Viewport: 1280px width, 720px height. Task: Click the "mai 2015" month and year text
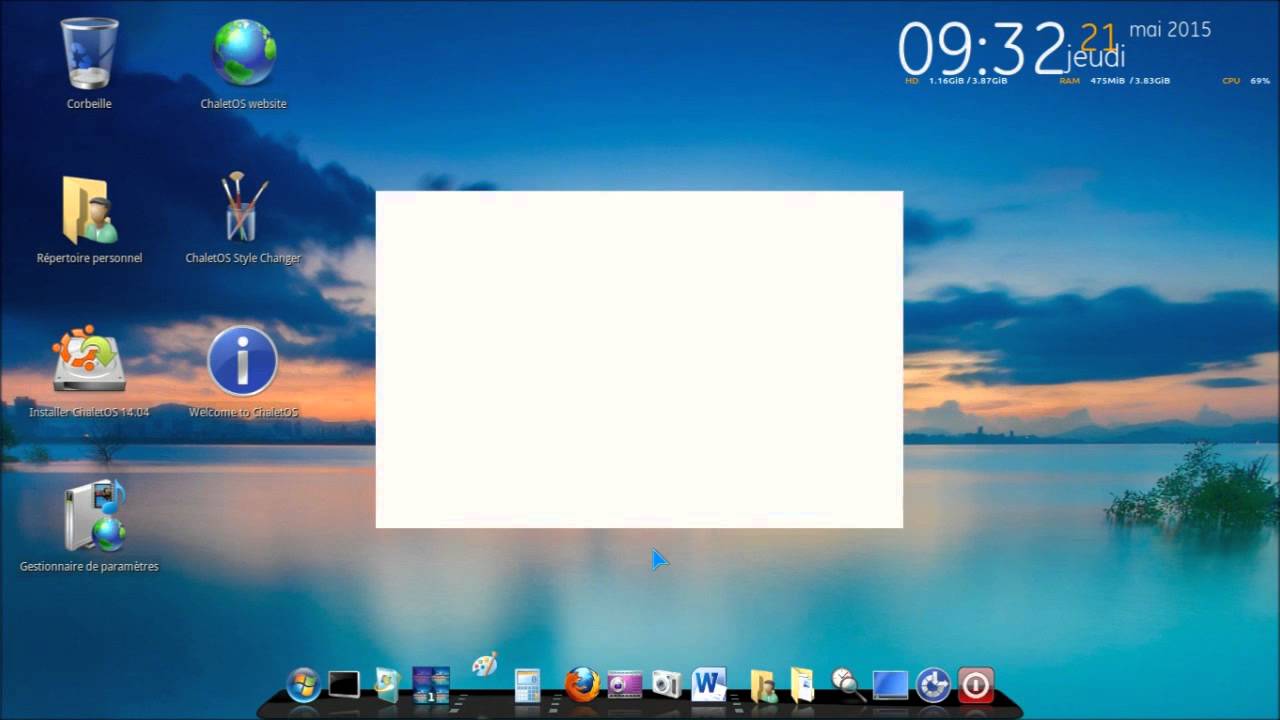point(1170,29)
